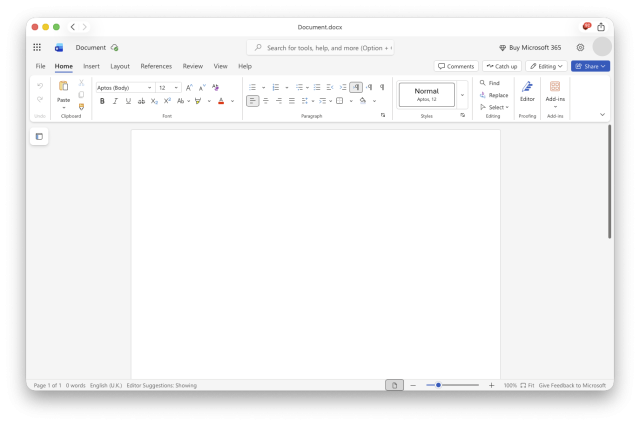Screen dimensions: 640x425
Task: Click the increase font size icon
Action: click(x=189, y=87)
